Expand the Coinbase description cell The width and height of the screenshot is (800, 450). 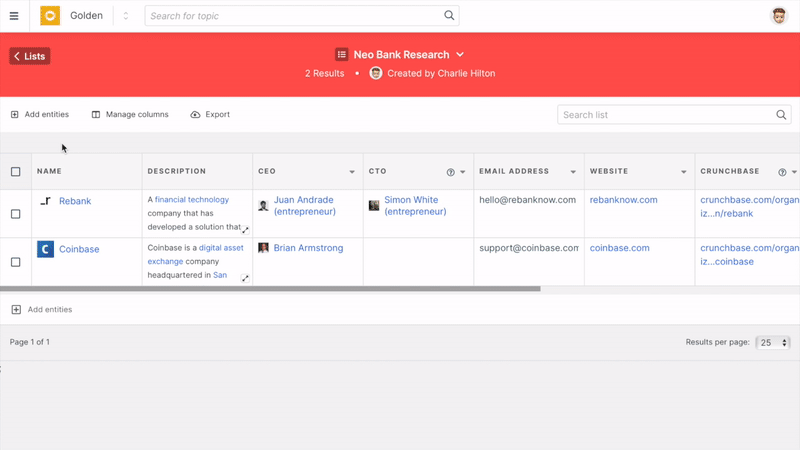(245, 278)
